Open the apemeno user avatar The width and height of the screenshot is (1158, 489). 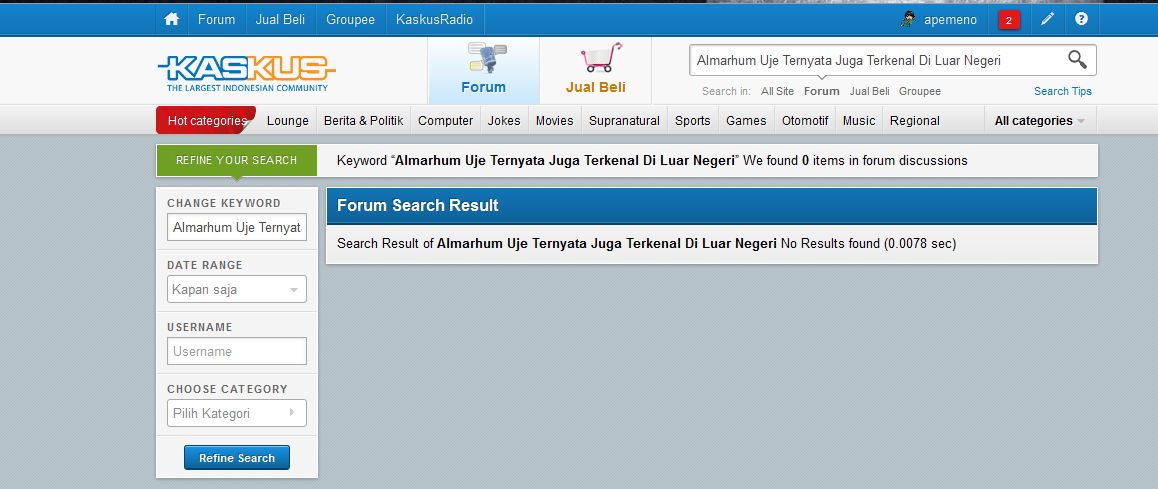[908, 19]
